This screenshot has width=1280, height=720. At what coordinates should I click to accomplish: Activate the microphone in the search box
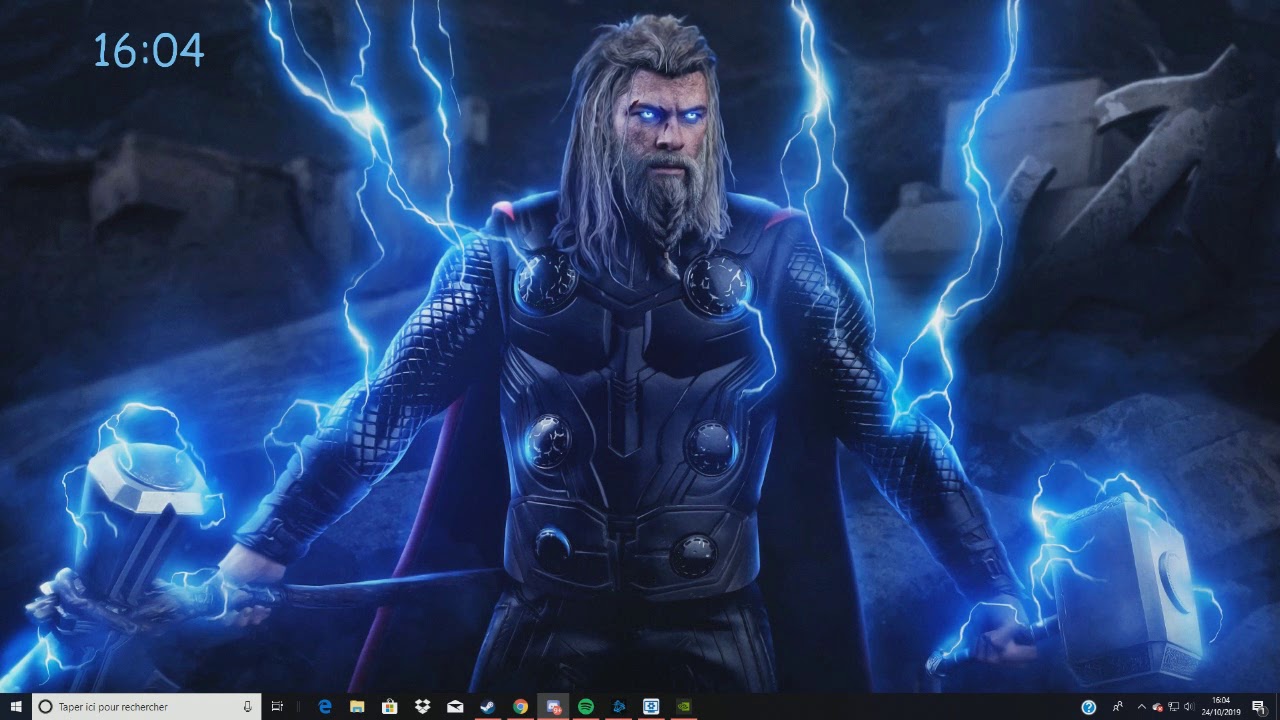coord(247,707)
